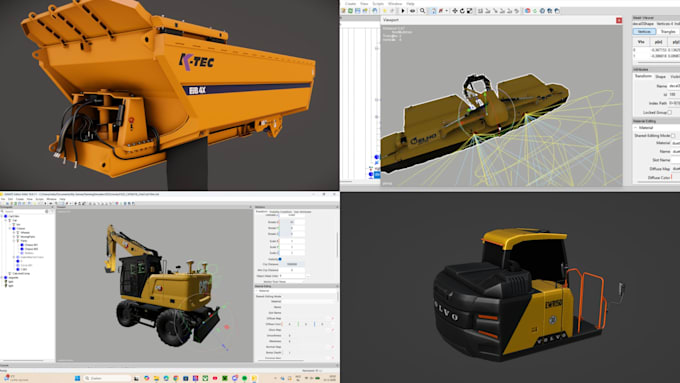
Task: Open the File menu in bottom-left window
Action: pyautogui.click(x=3, y=199)
